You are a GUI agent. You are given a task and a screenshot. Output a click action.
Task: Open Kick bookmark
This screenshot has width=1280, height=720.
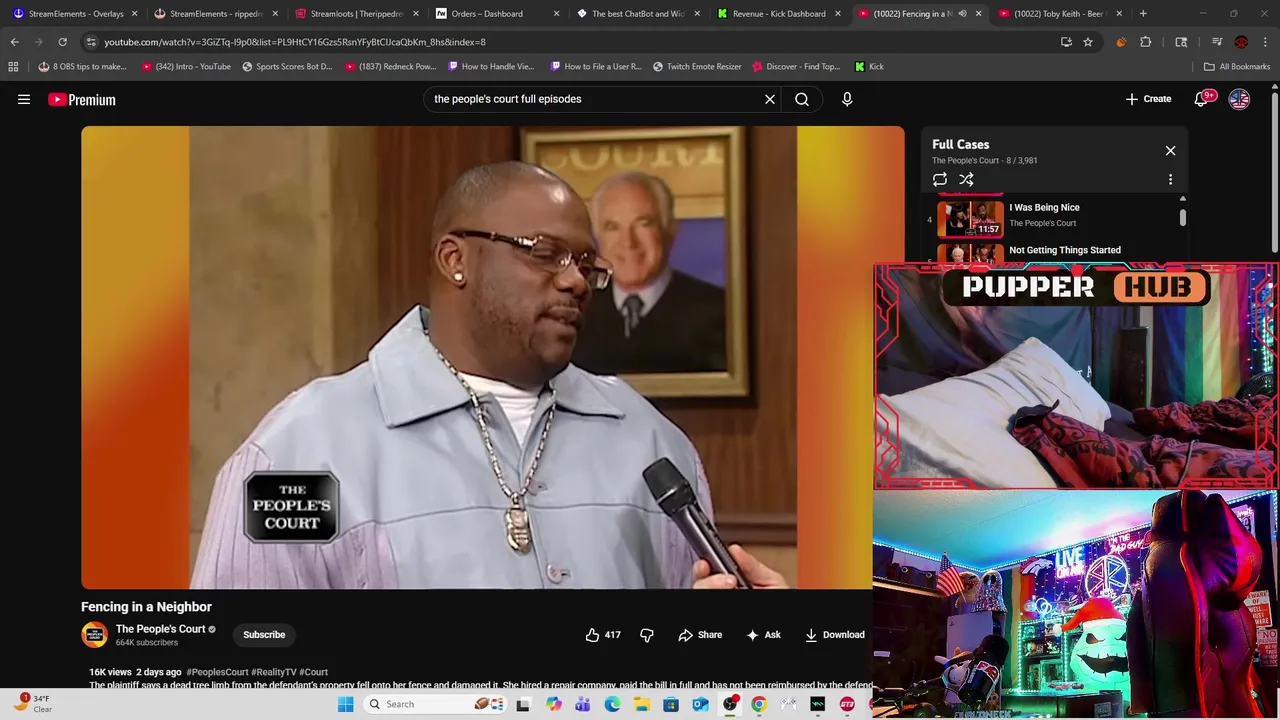(x=869, y=67)
